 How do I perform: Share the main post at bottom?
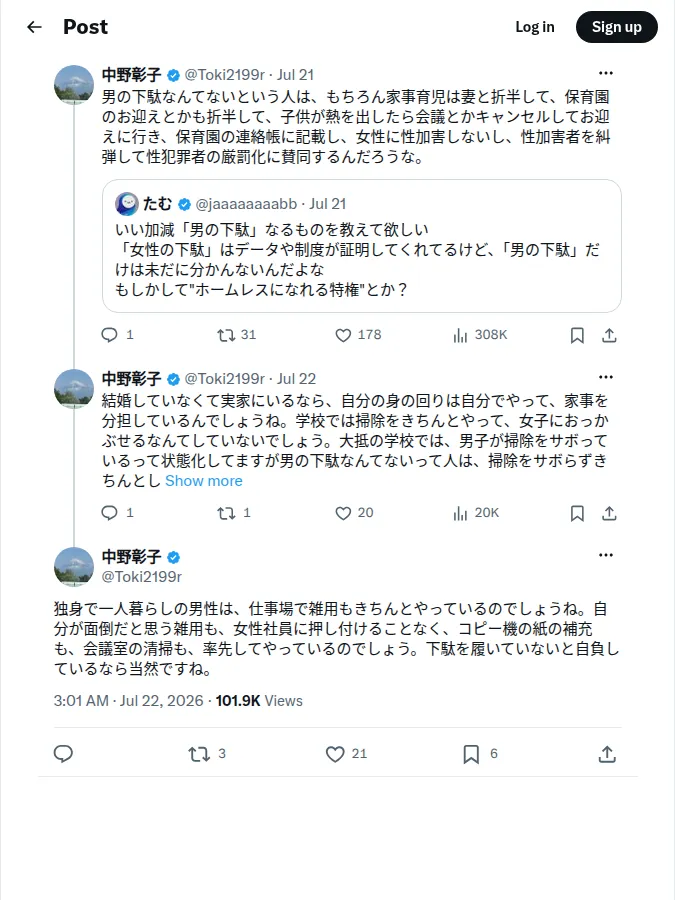[607, 754]
